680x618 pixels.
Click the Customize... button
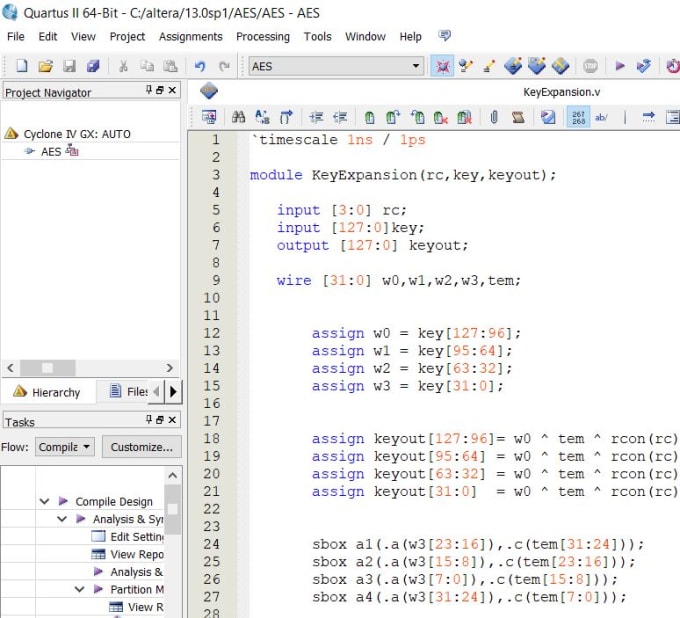coord(142,447)
